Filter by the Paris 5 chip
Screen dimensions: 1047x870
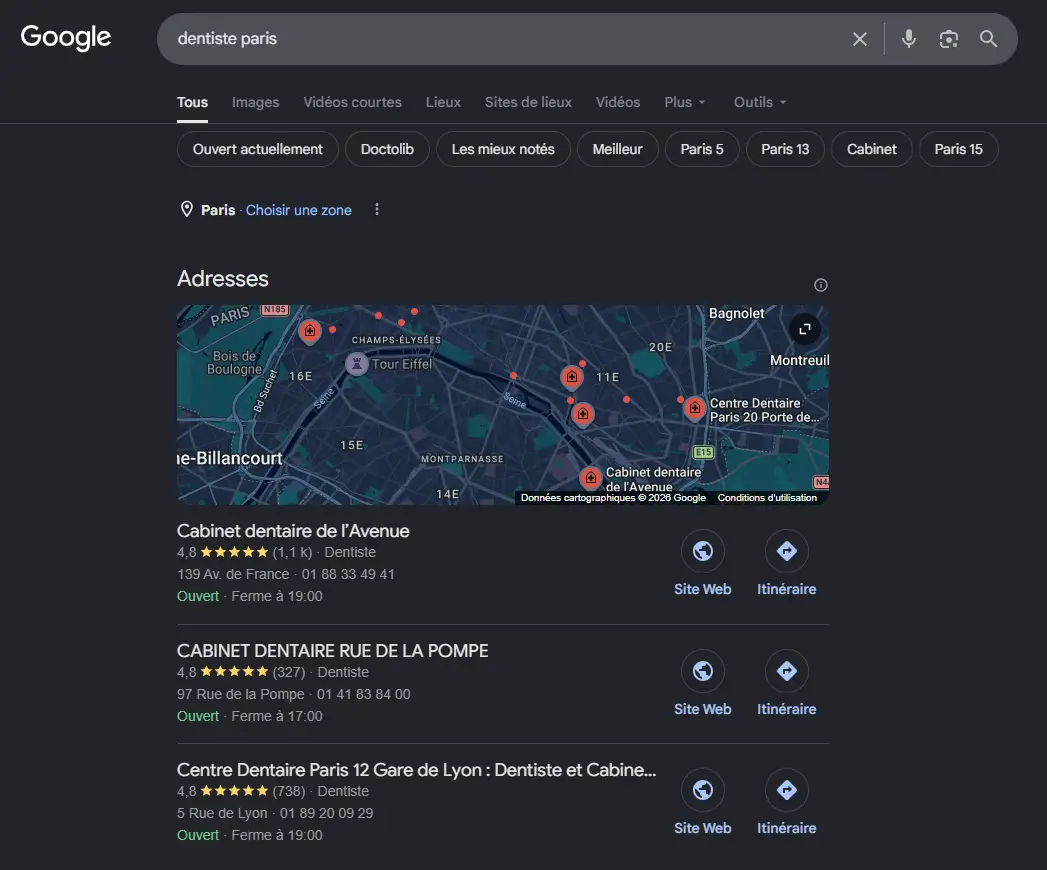coord(702,149)
